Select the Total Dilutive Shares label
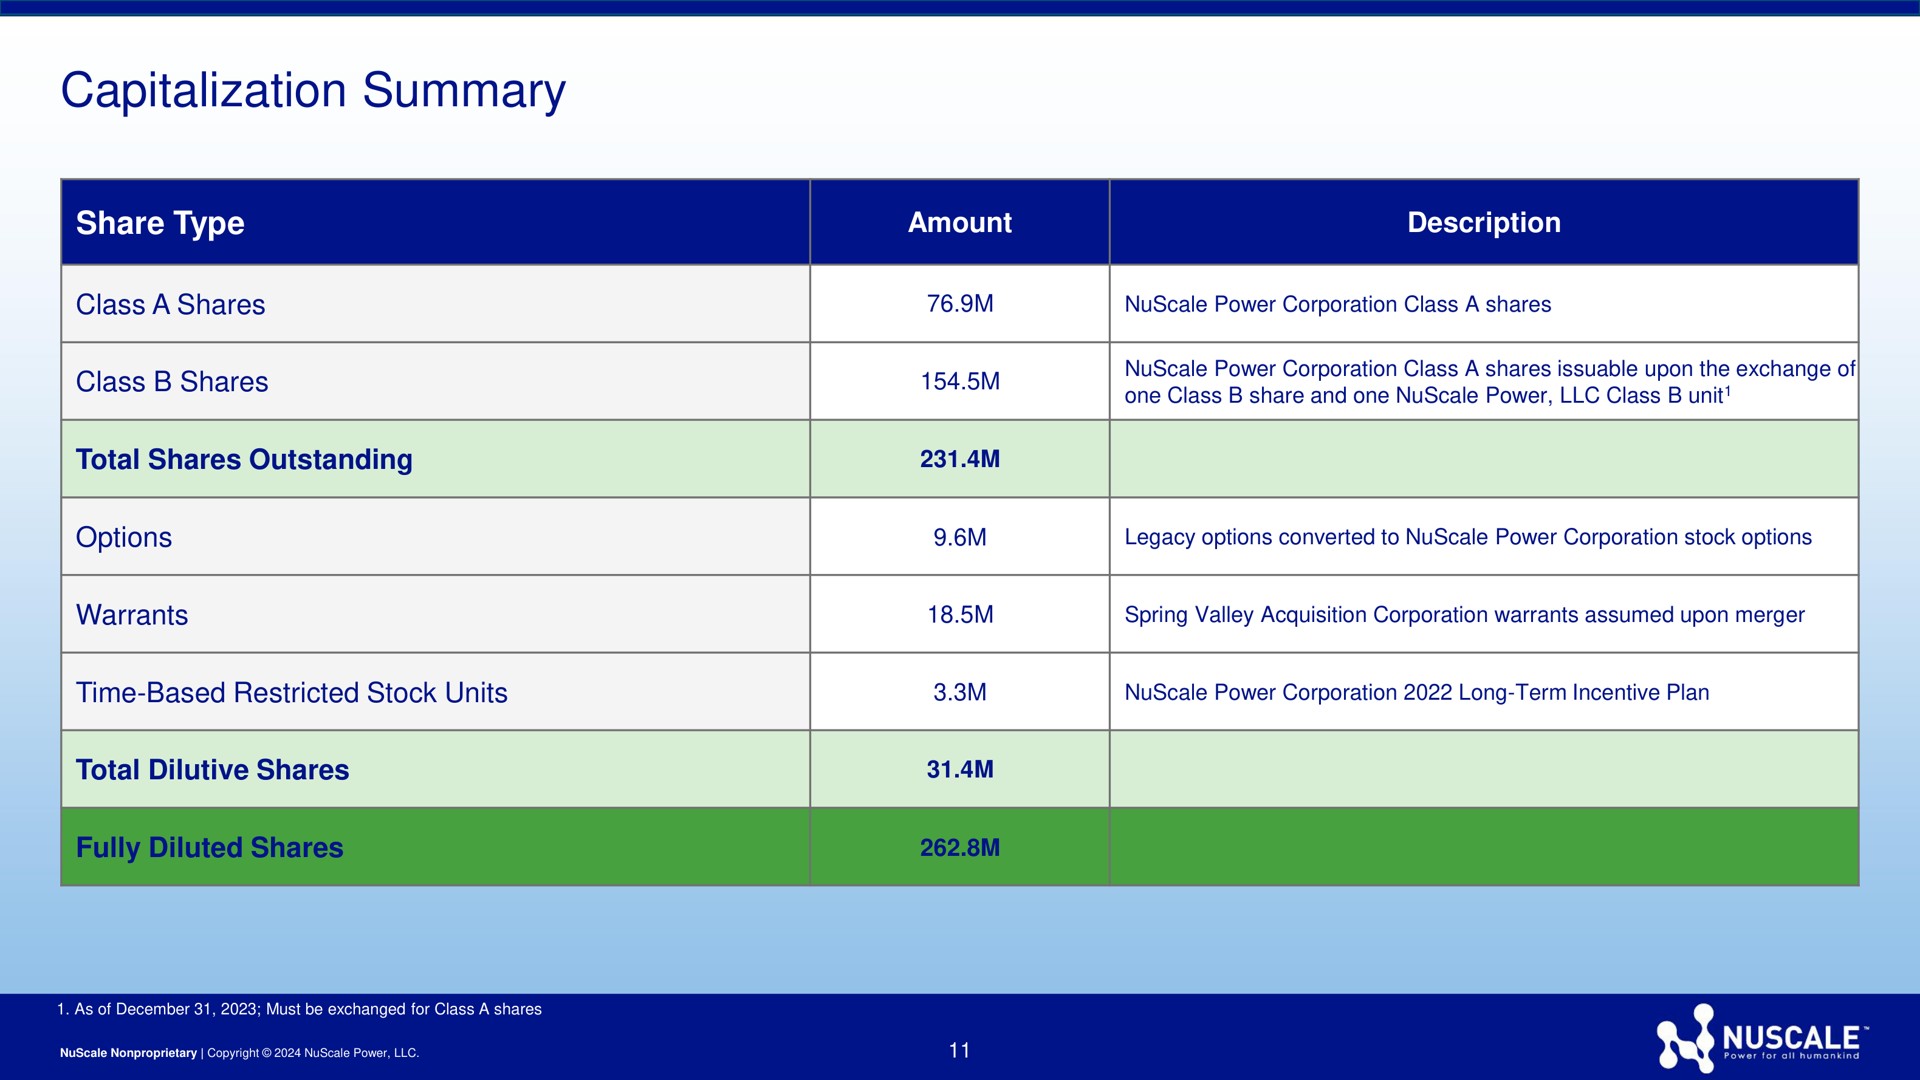 [x=212, y=769]
